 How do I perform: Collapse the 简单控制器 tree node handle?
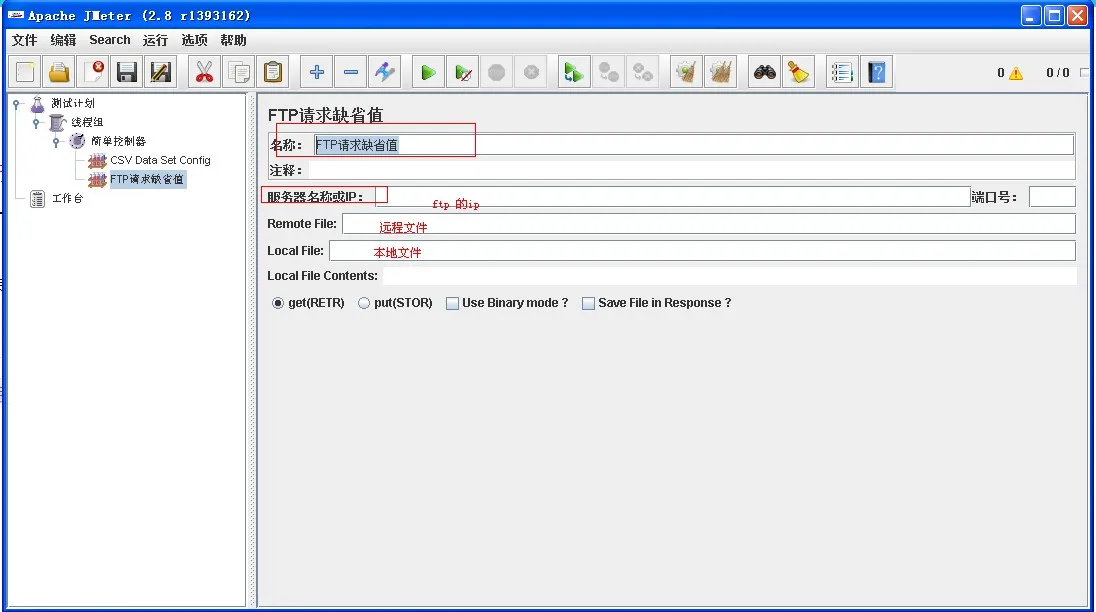coord(56,142)
